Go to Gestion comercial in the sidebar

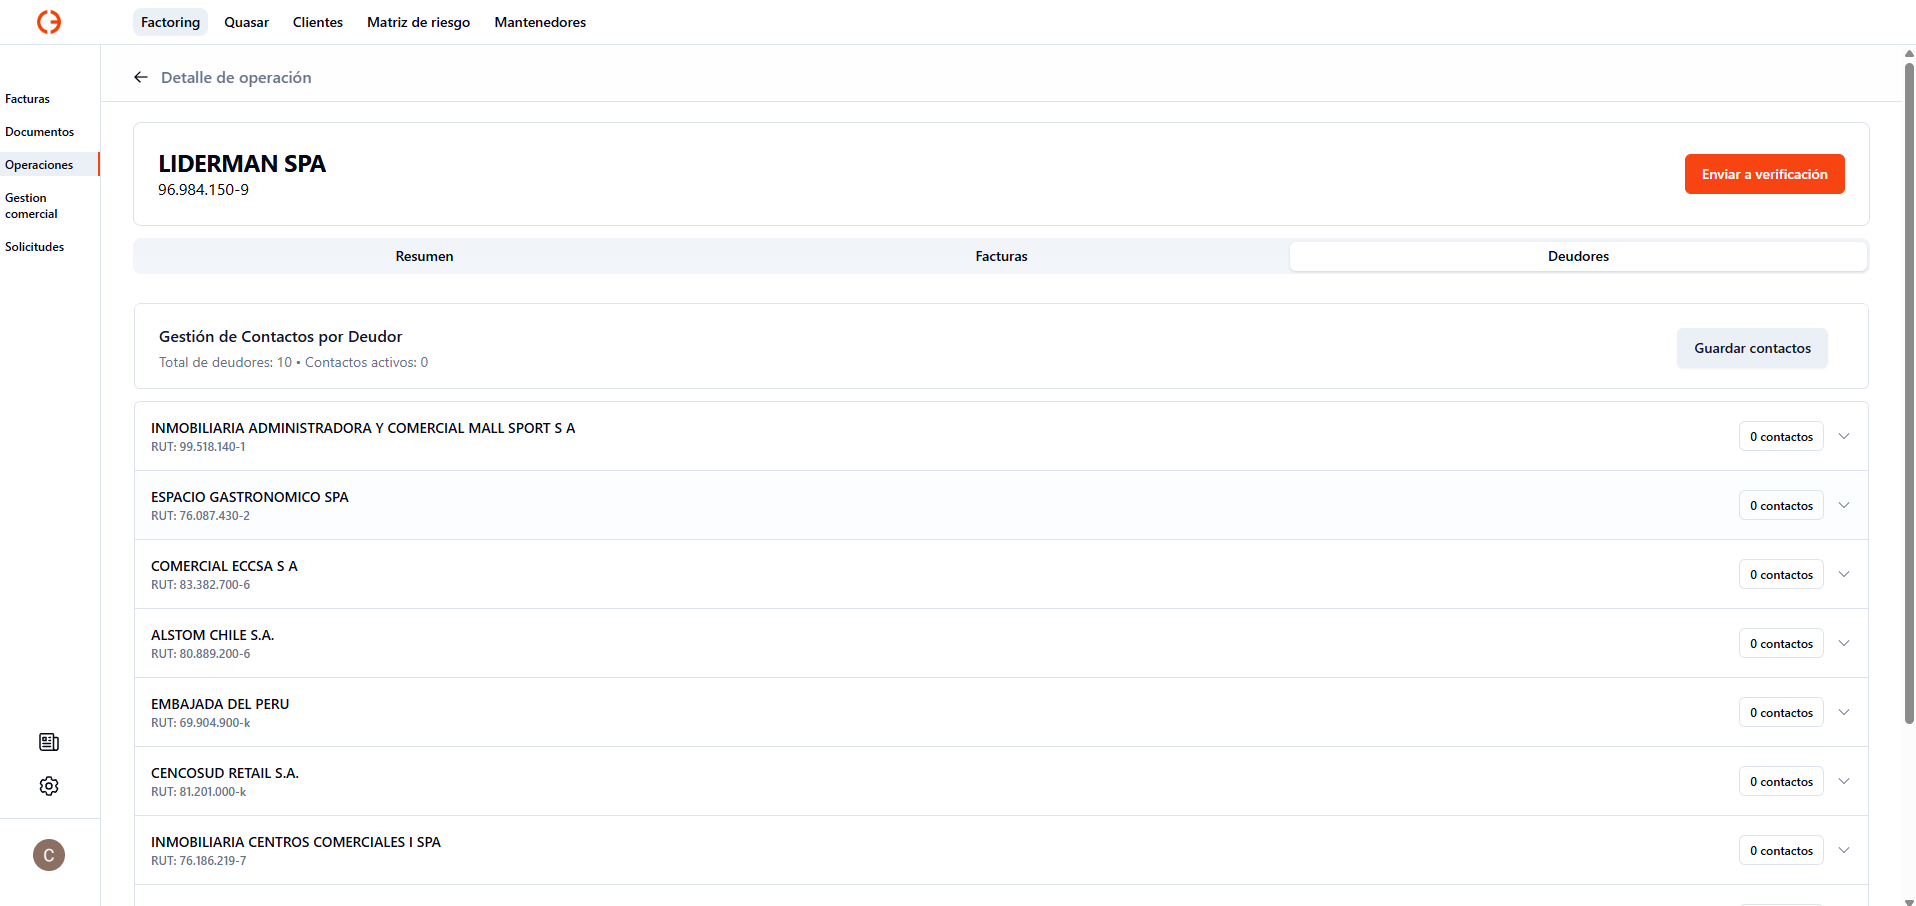point(31,206)
